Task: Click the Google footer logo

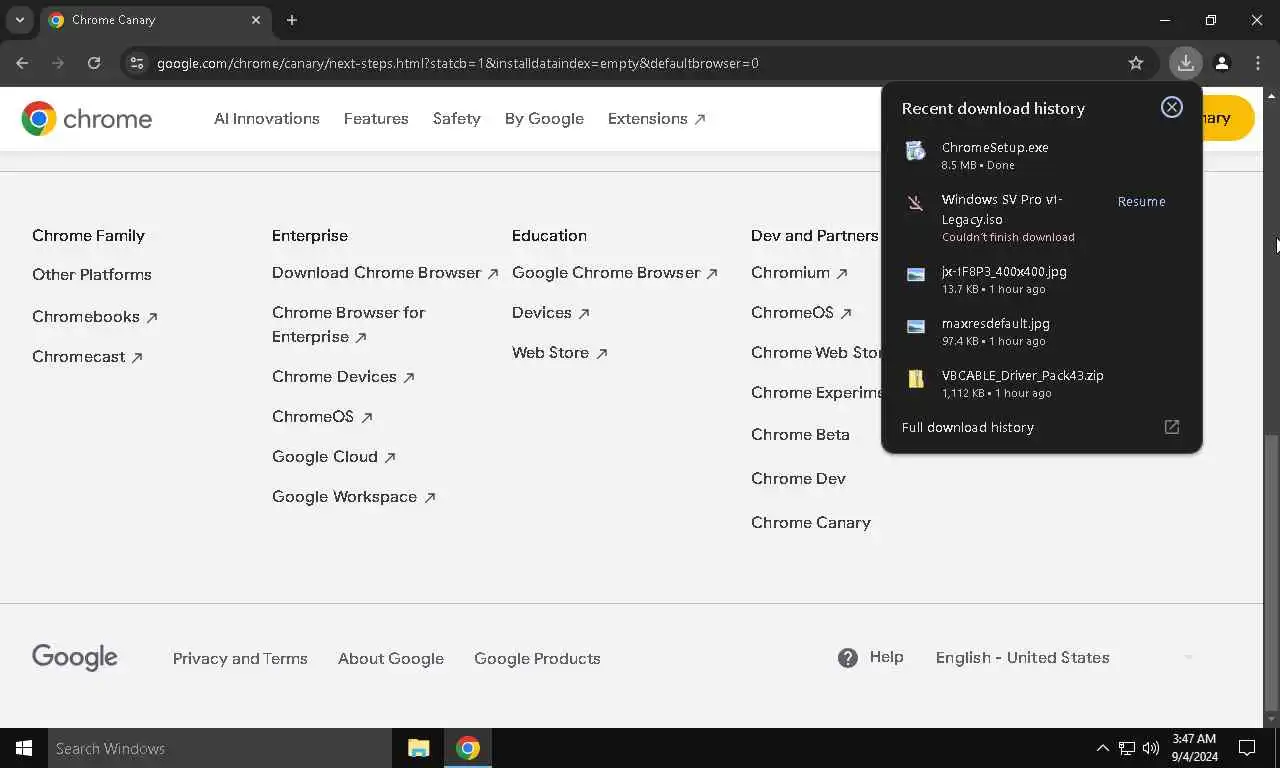Action: click(x=75, y=657)
